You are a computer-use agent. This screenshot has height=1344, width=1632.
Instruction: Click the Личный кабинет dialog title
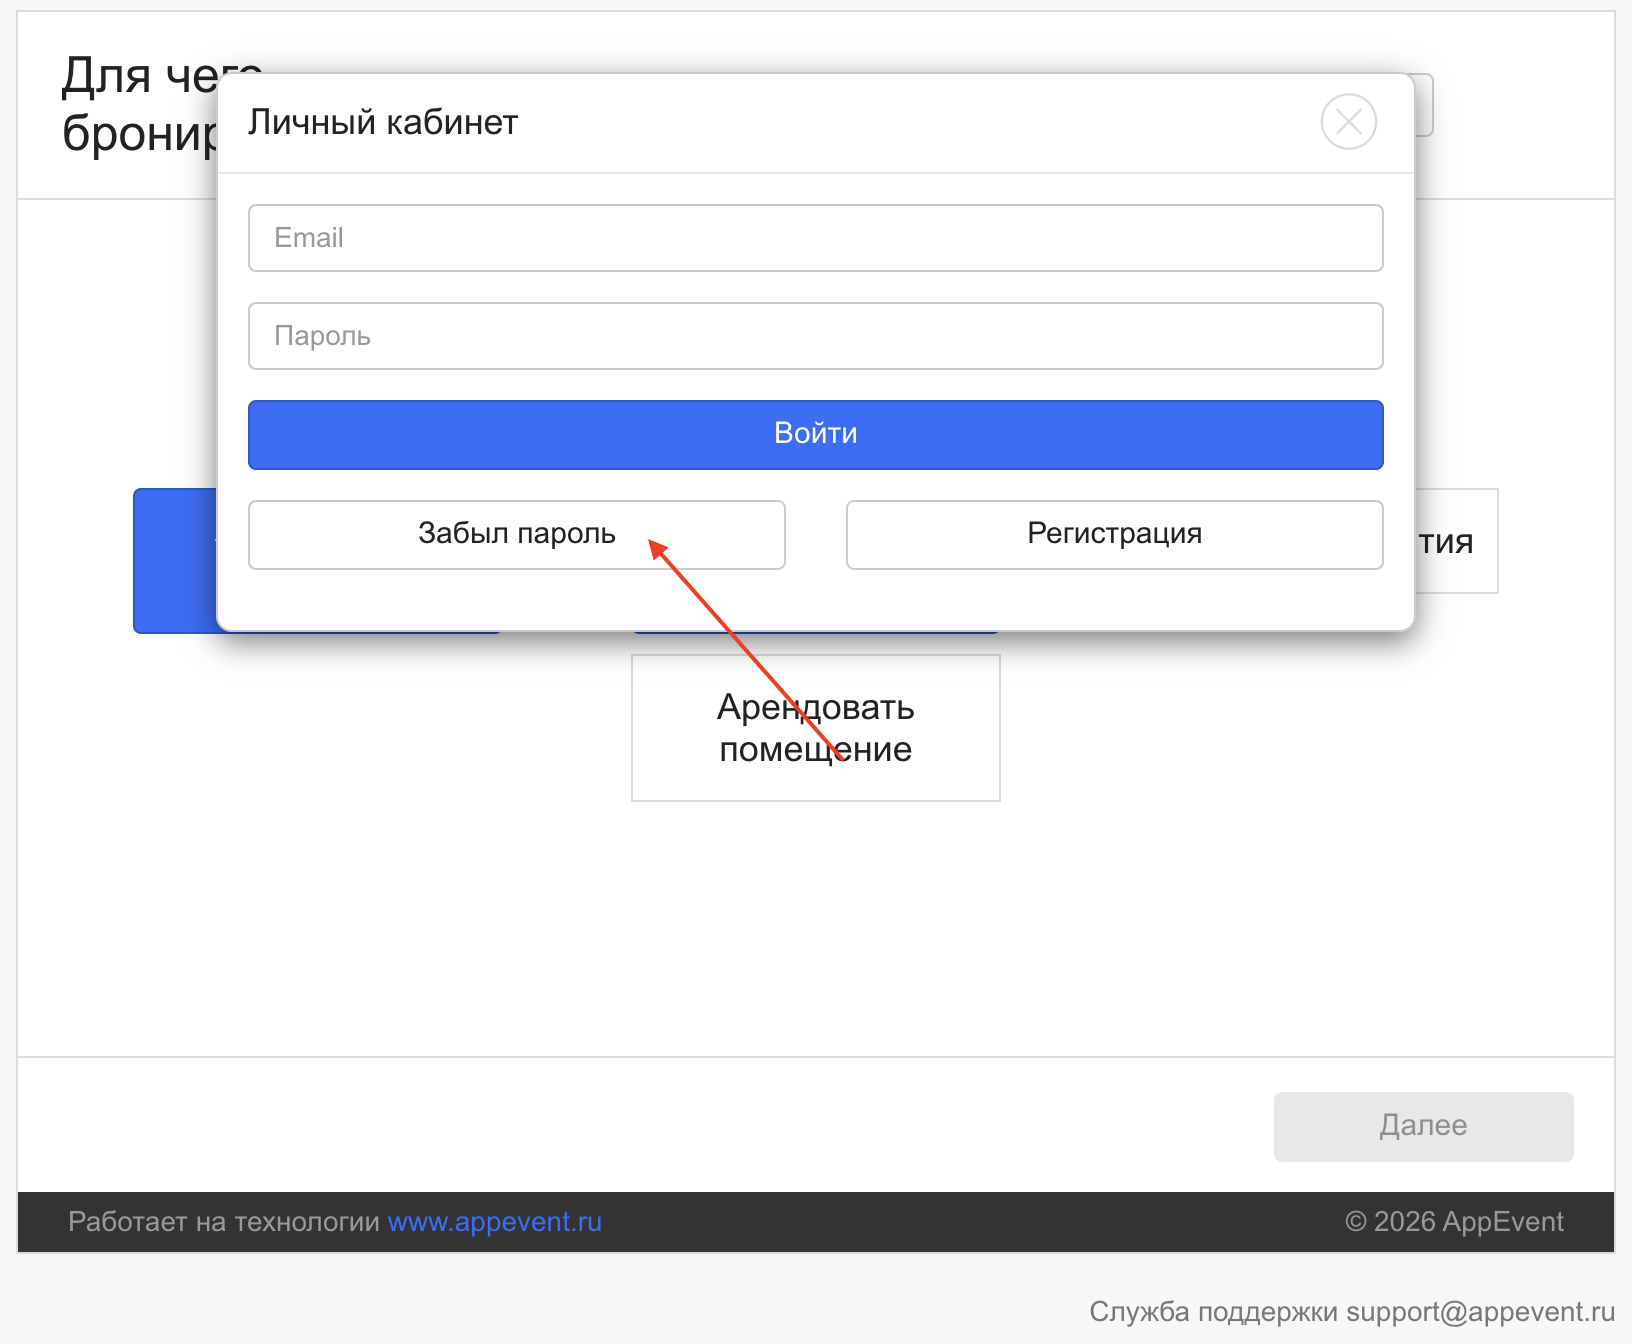point(383,122)
